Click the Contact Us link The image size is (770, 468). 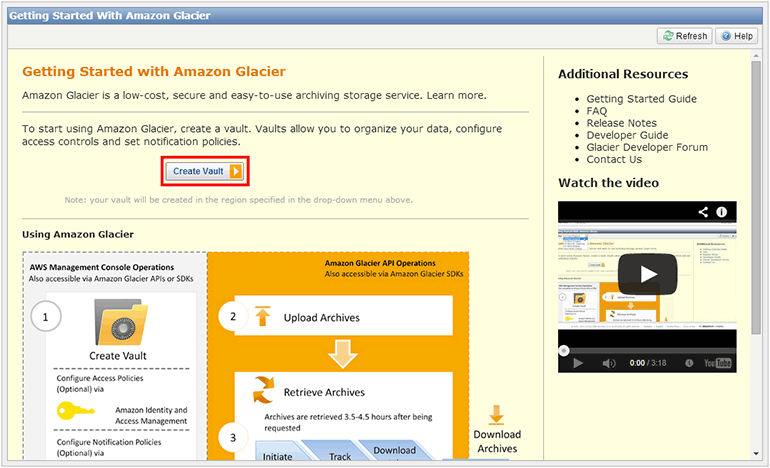click(x=614, y=159)
